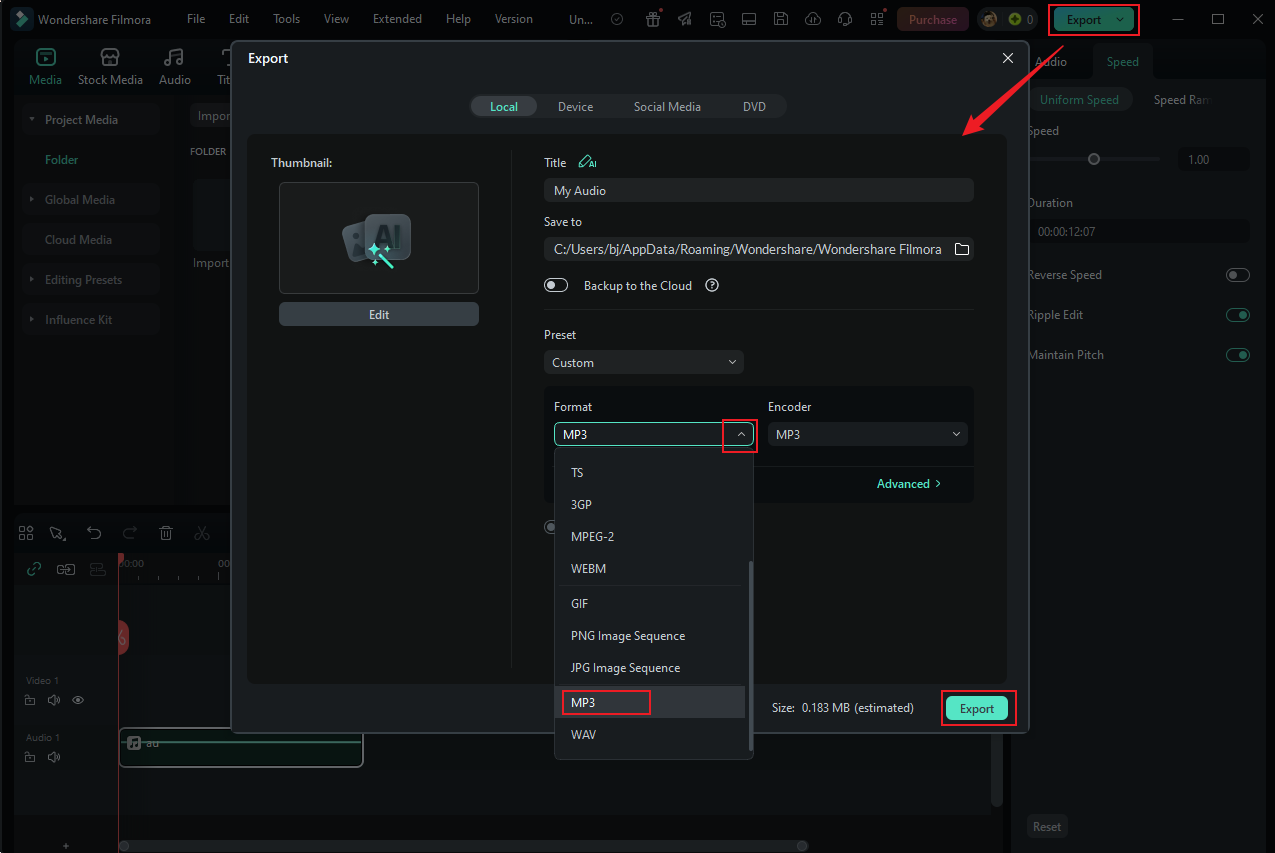Switch to the Device export tab
Screen dimensions: 1275x853
point(575,106)
